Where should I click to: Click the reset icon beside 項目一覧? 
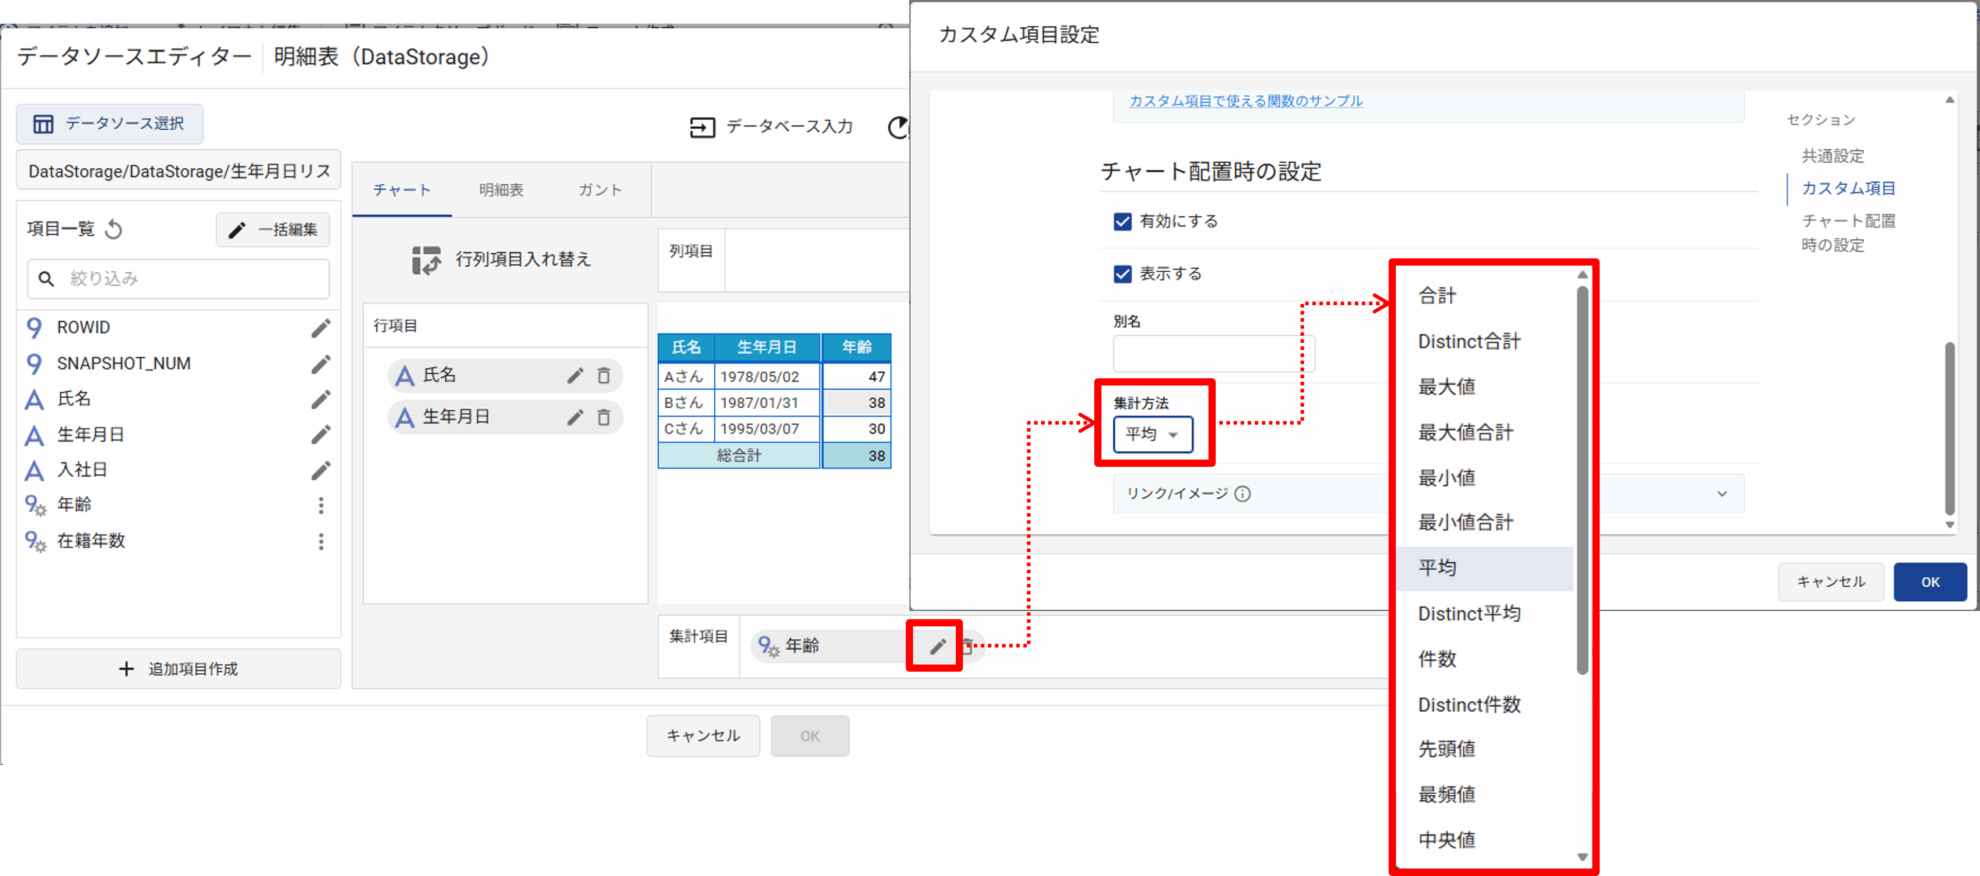pyautogui.click(x=114, y=230)
